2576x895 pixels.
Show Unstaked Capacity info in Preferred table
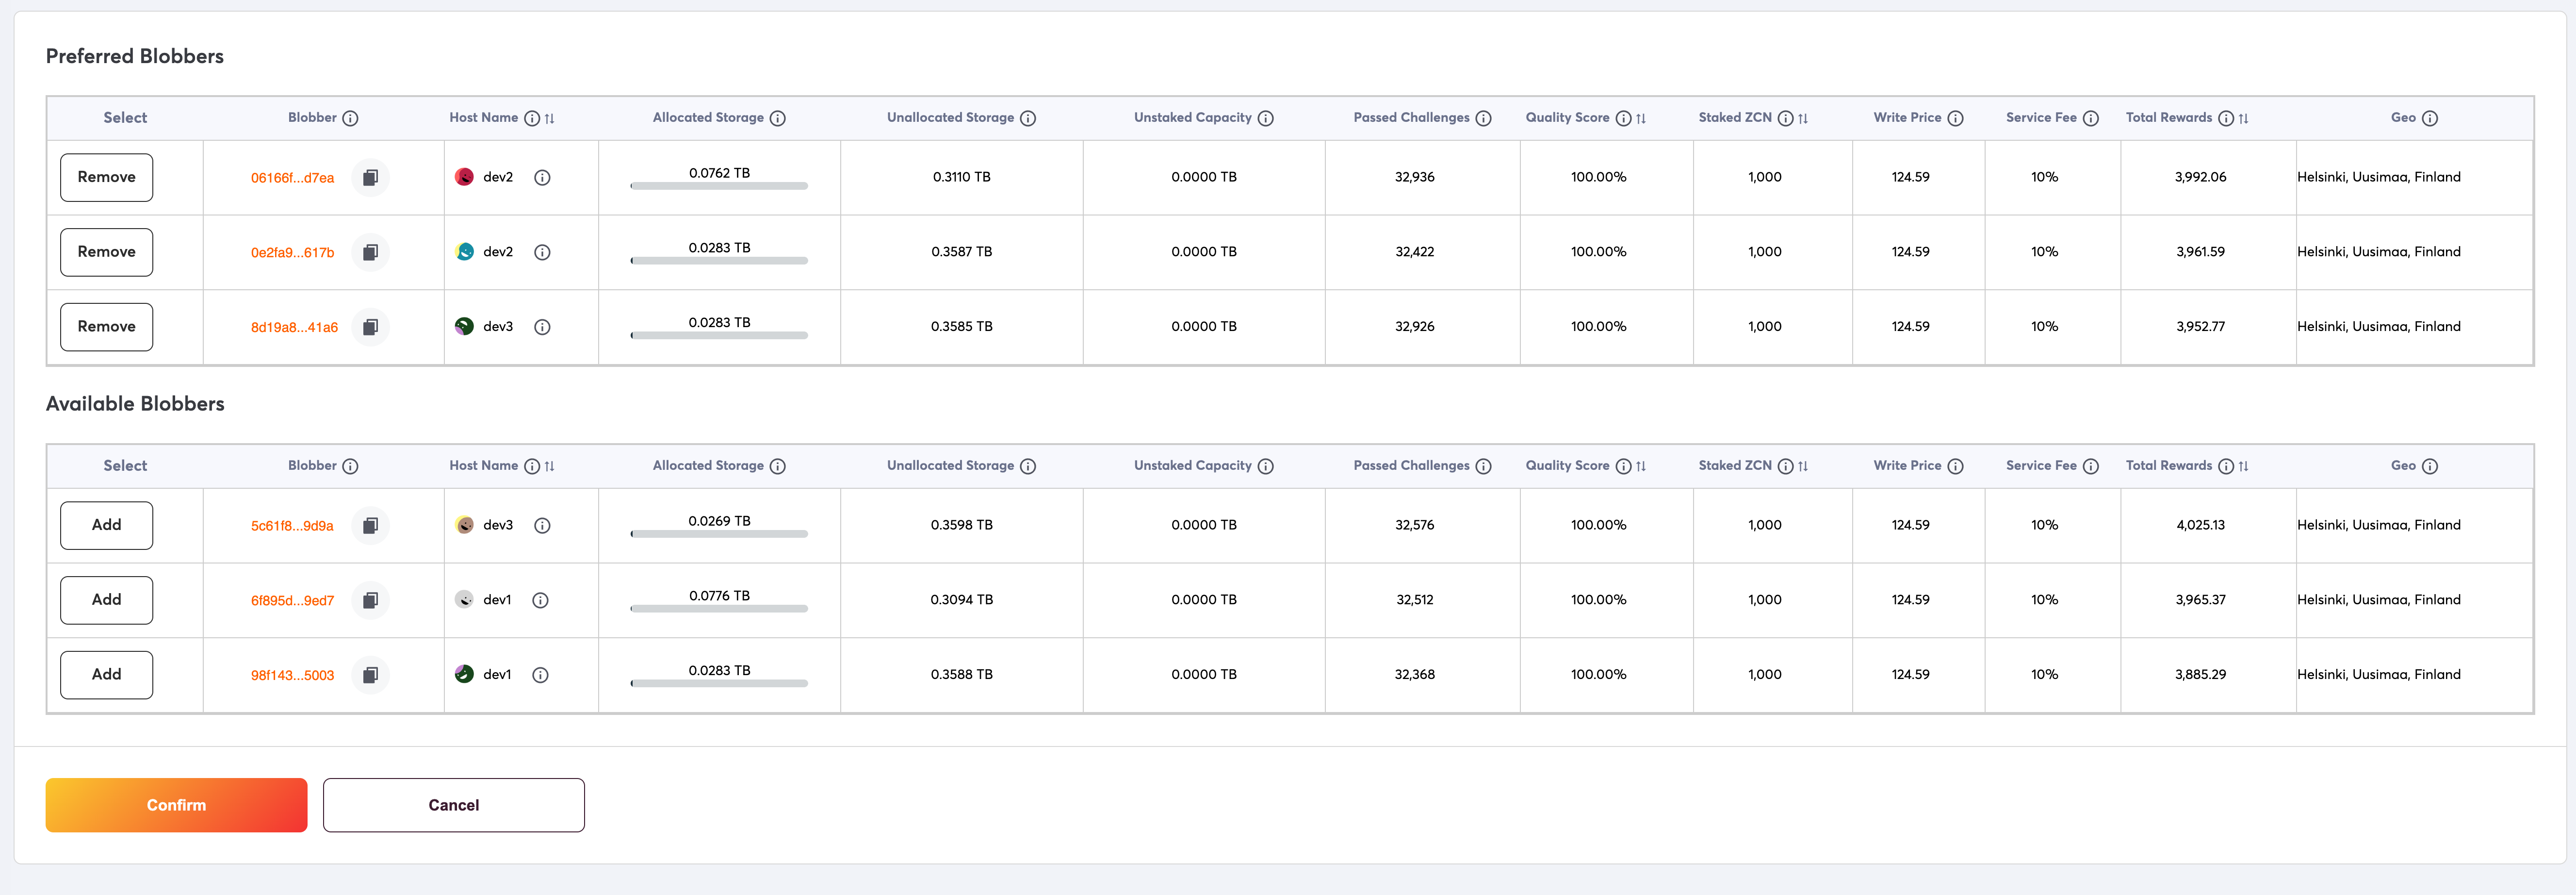tap(1265, 118)
